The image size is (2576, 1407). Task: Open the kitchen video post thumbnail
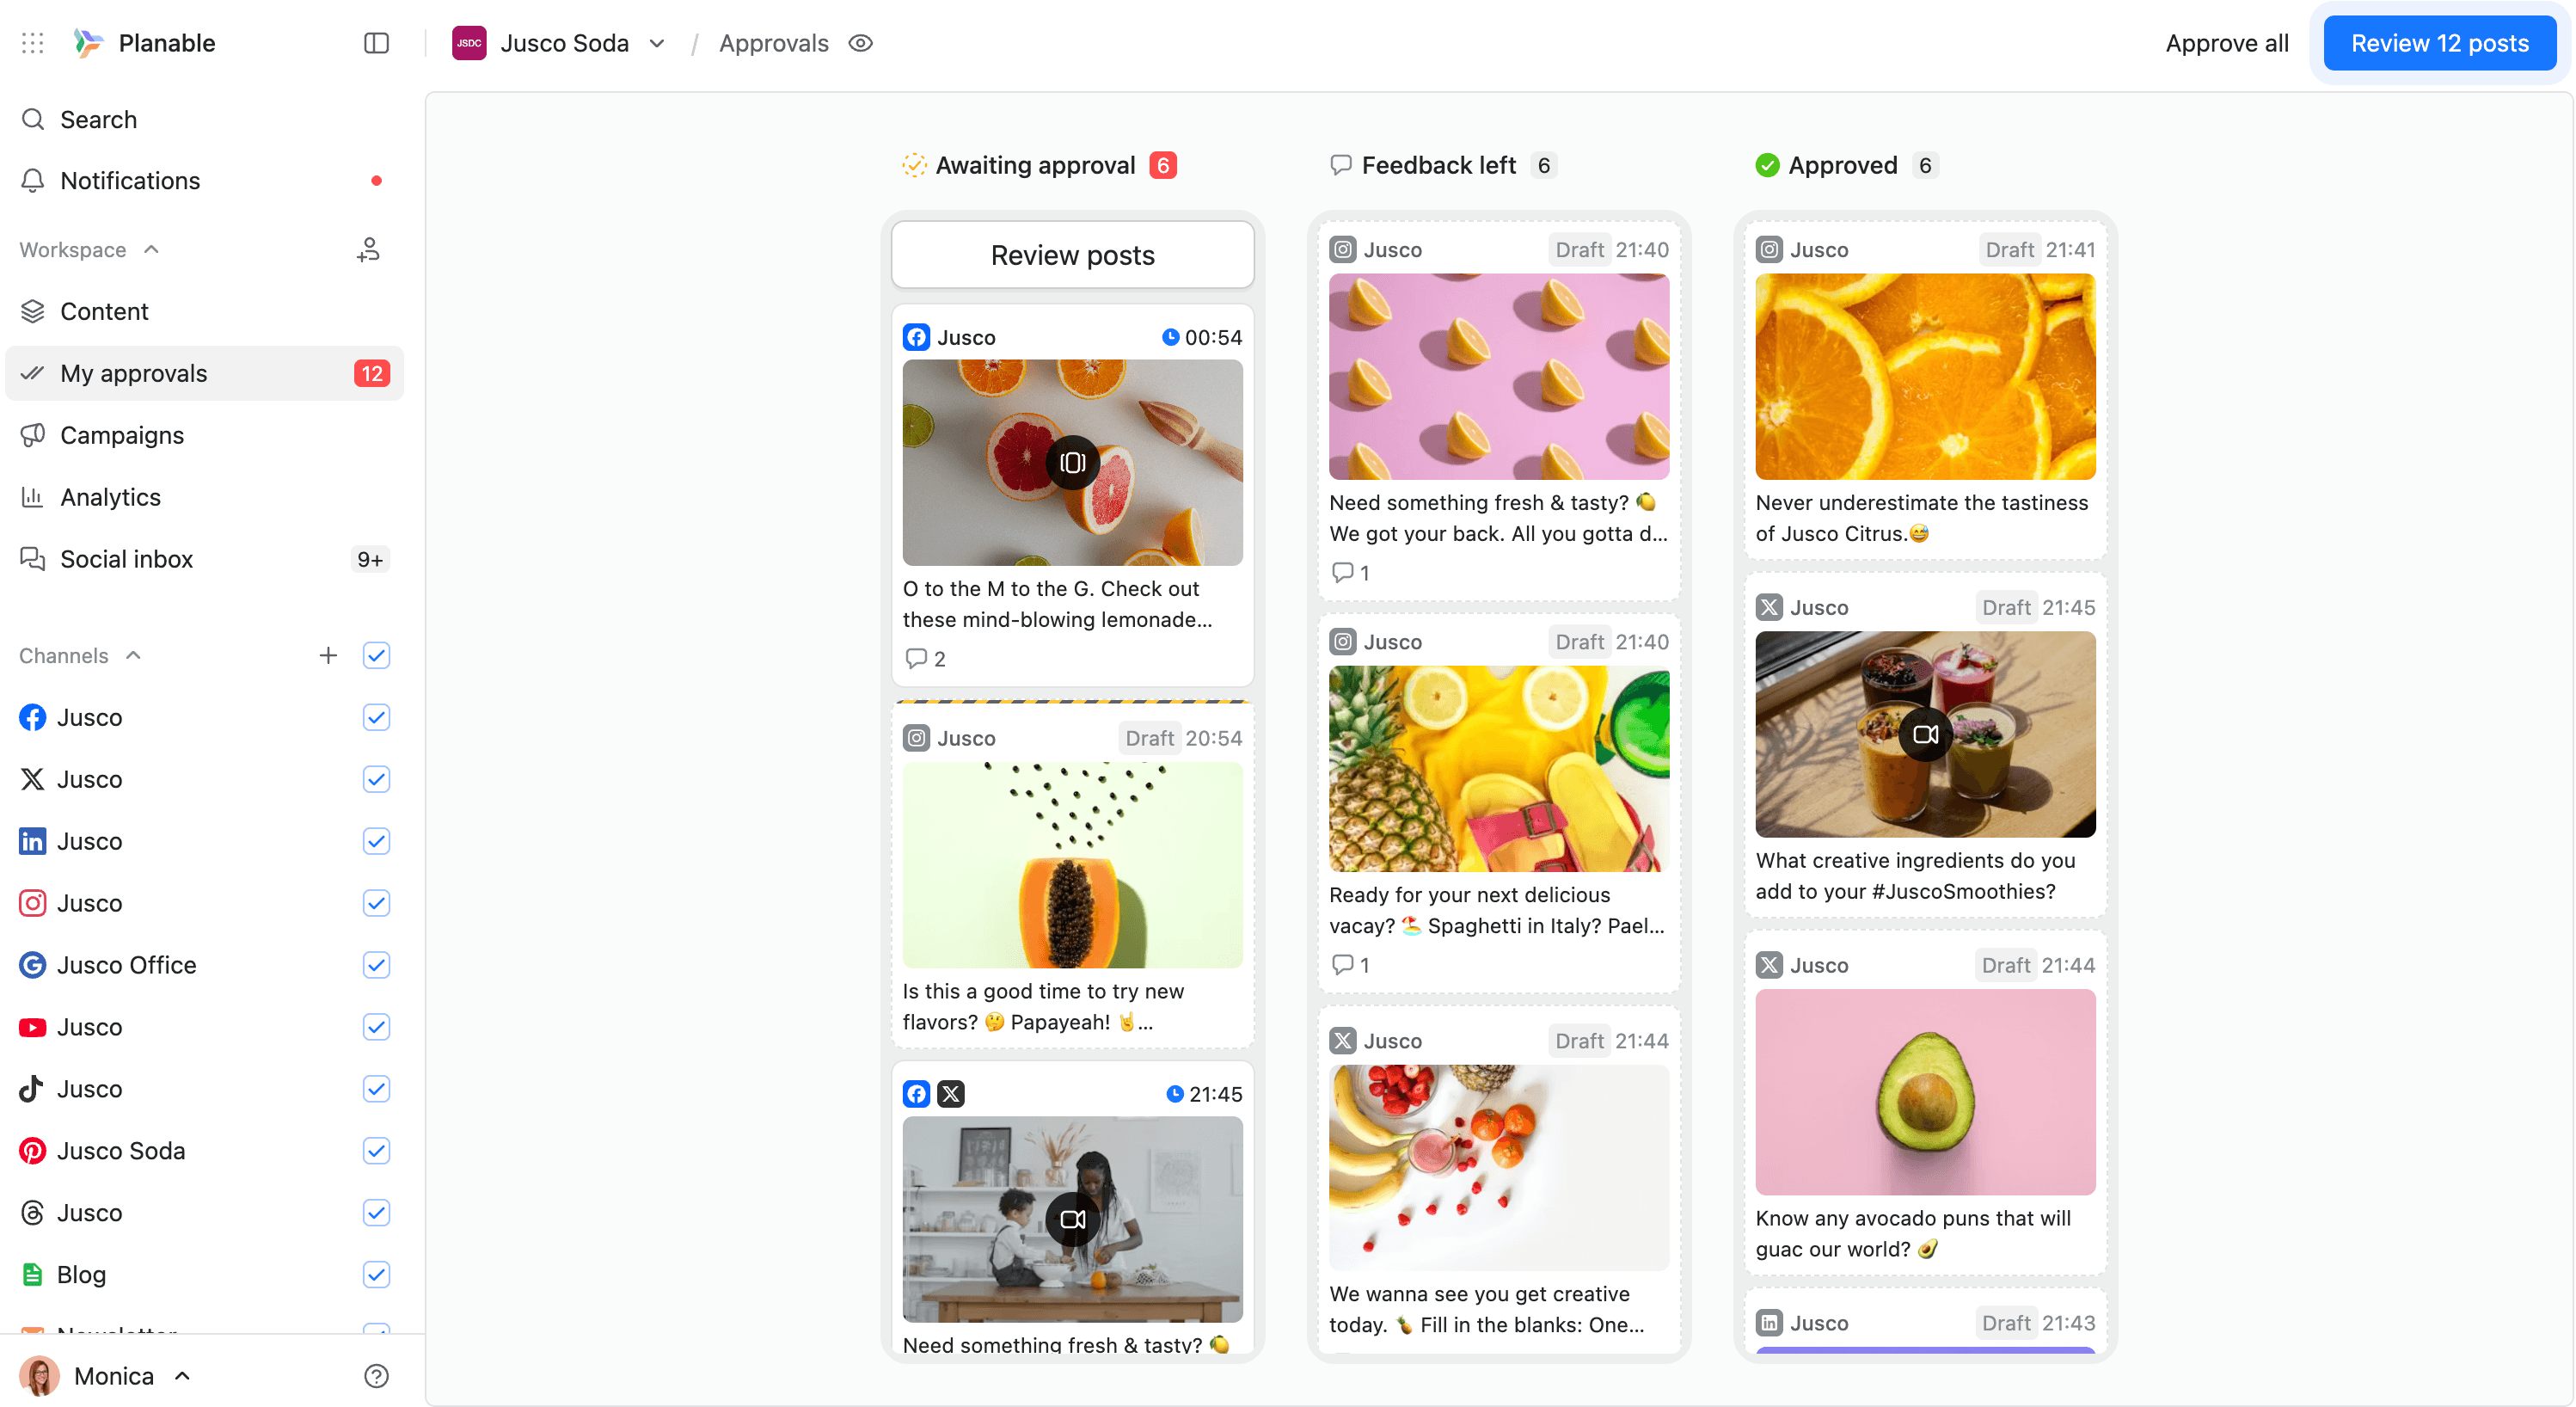pos(1072,1220)
